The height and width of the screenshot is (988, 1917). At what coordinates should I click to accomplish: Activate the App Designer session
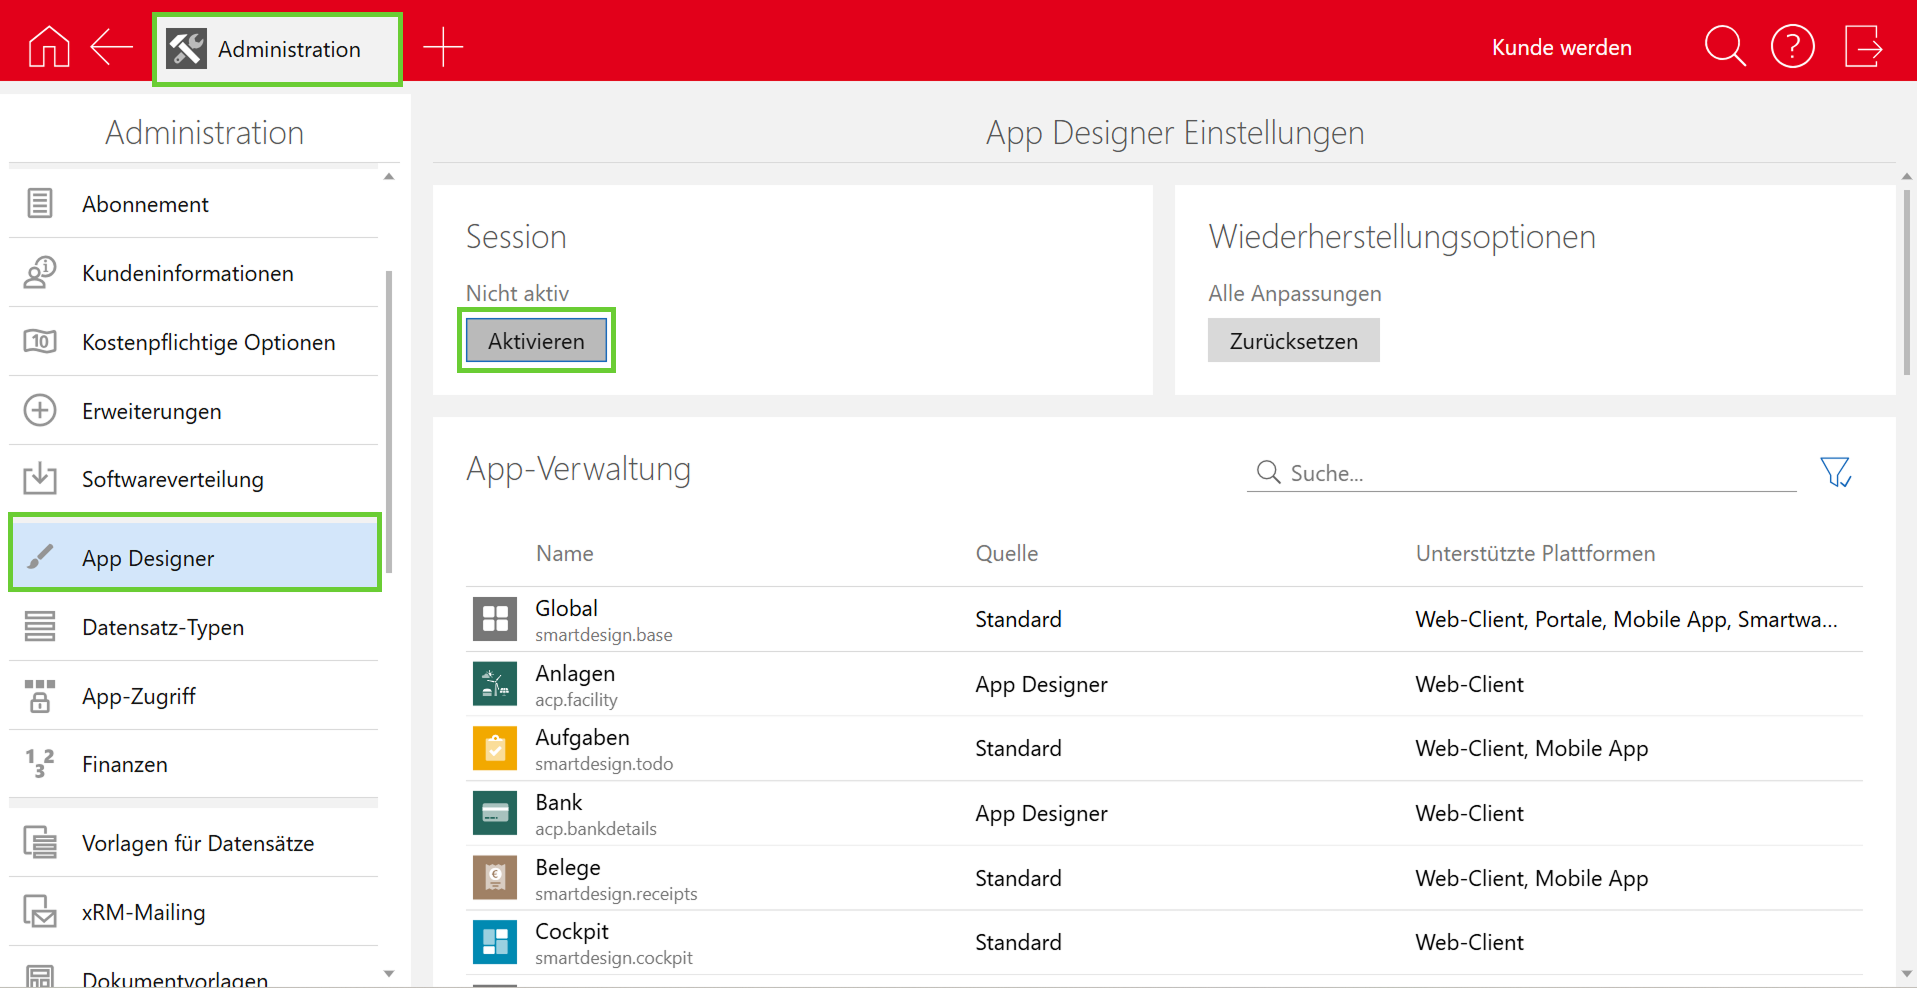coord(536,341)
